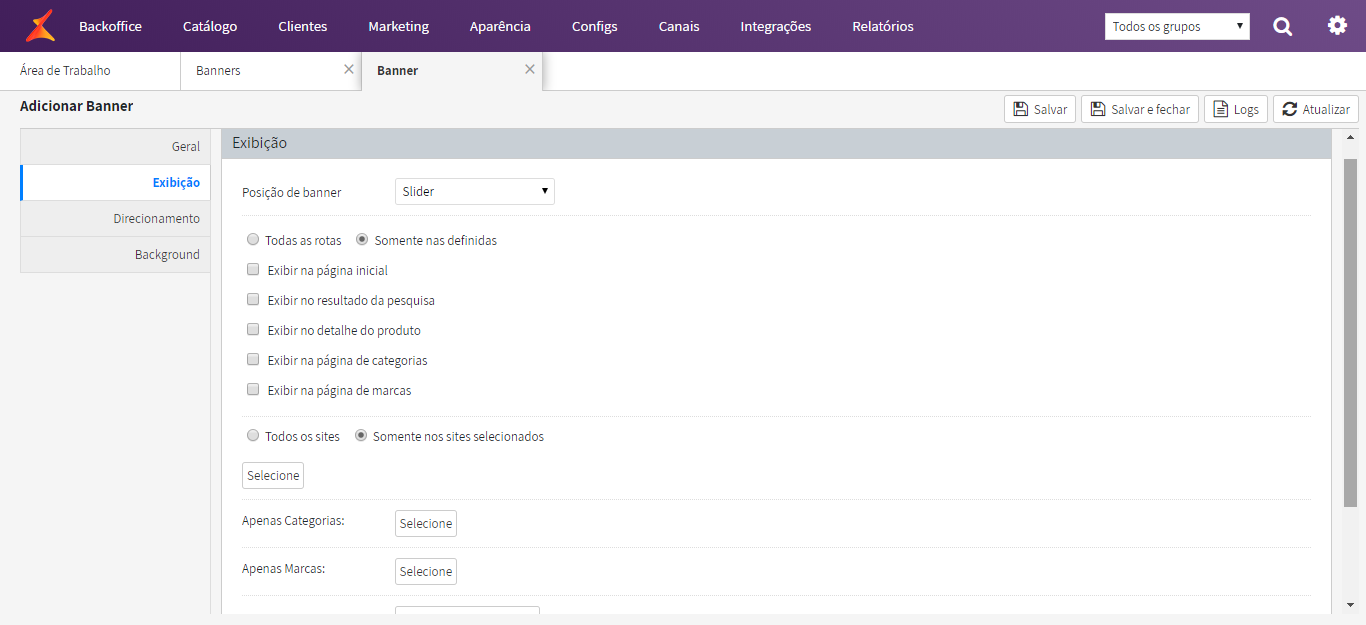Open the search magnifier icon

pos(1283,26)
